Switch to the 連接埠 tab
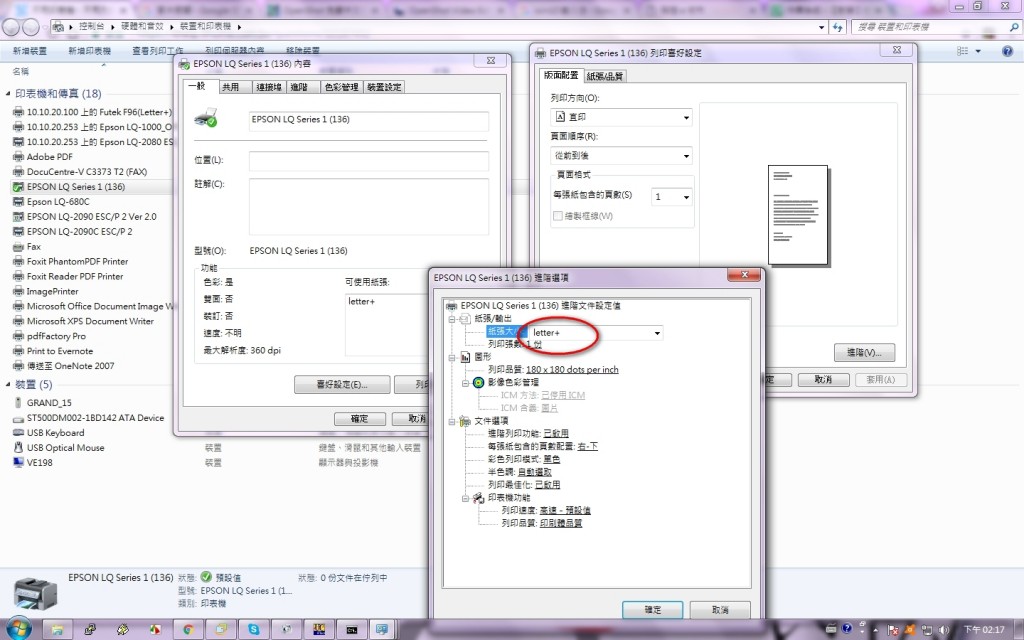Image resolution: width=1024 pixels, height=640 pixels. pos(269,87)
